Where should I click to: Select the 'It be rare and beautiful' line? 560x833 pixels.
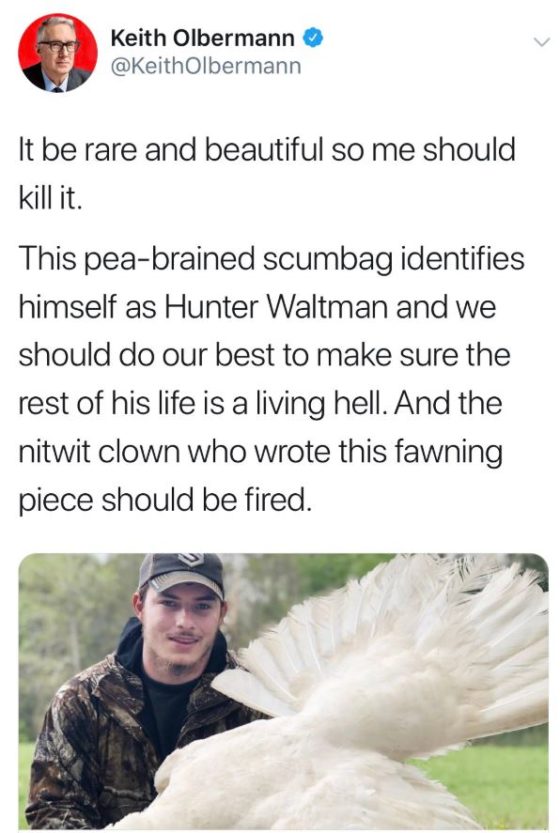pyautogui.click(x=267, y=149)
